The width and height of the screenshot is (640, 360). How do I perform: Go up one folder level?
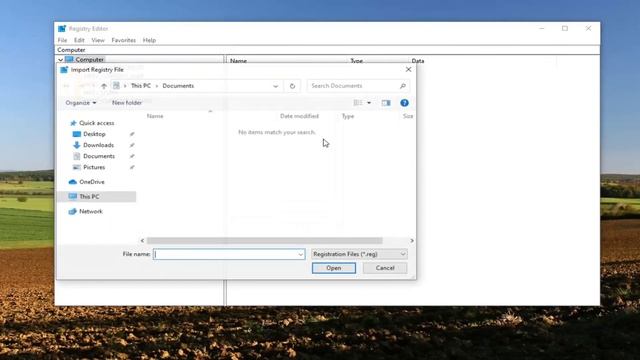pos(104,86)
